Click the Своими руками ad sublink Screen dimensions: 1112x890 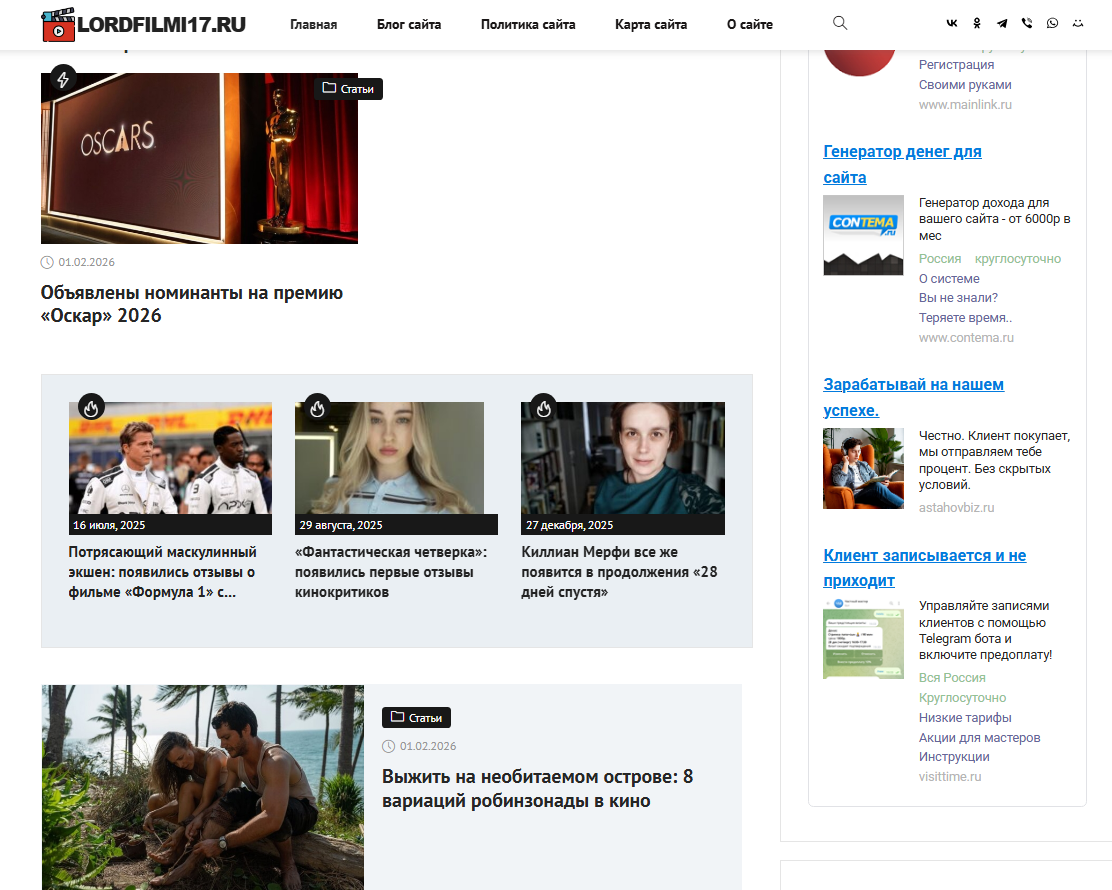tap(965, 84)
